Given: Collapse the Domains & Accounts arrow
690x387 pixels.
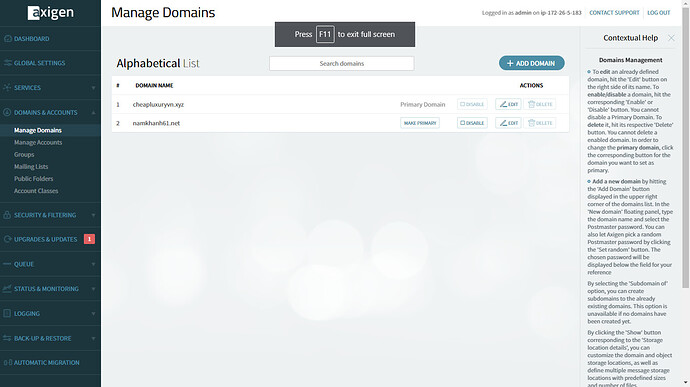Looking at the screenshot, I should tap(93, 113).
